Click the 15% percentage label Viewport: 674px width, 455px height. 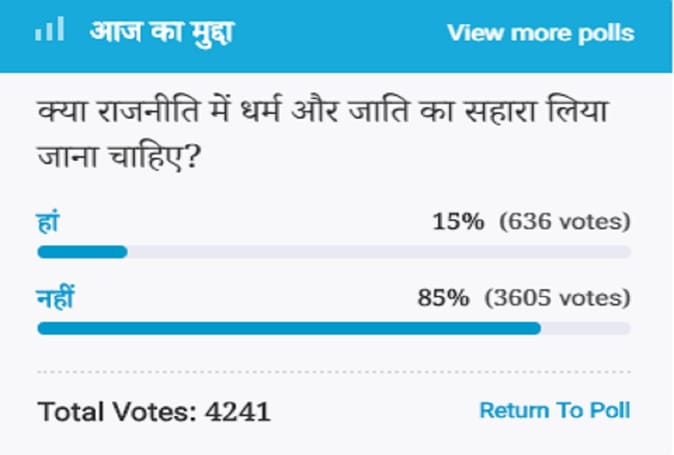[458, 222]
